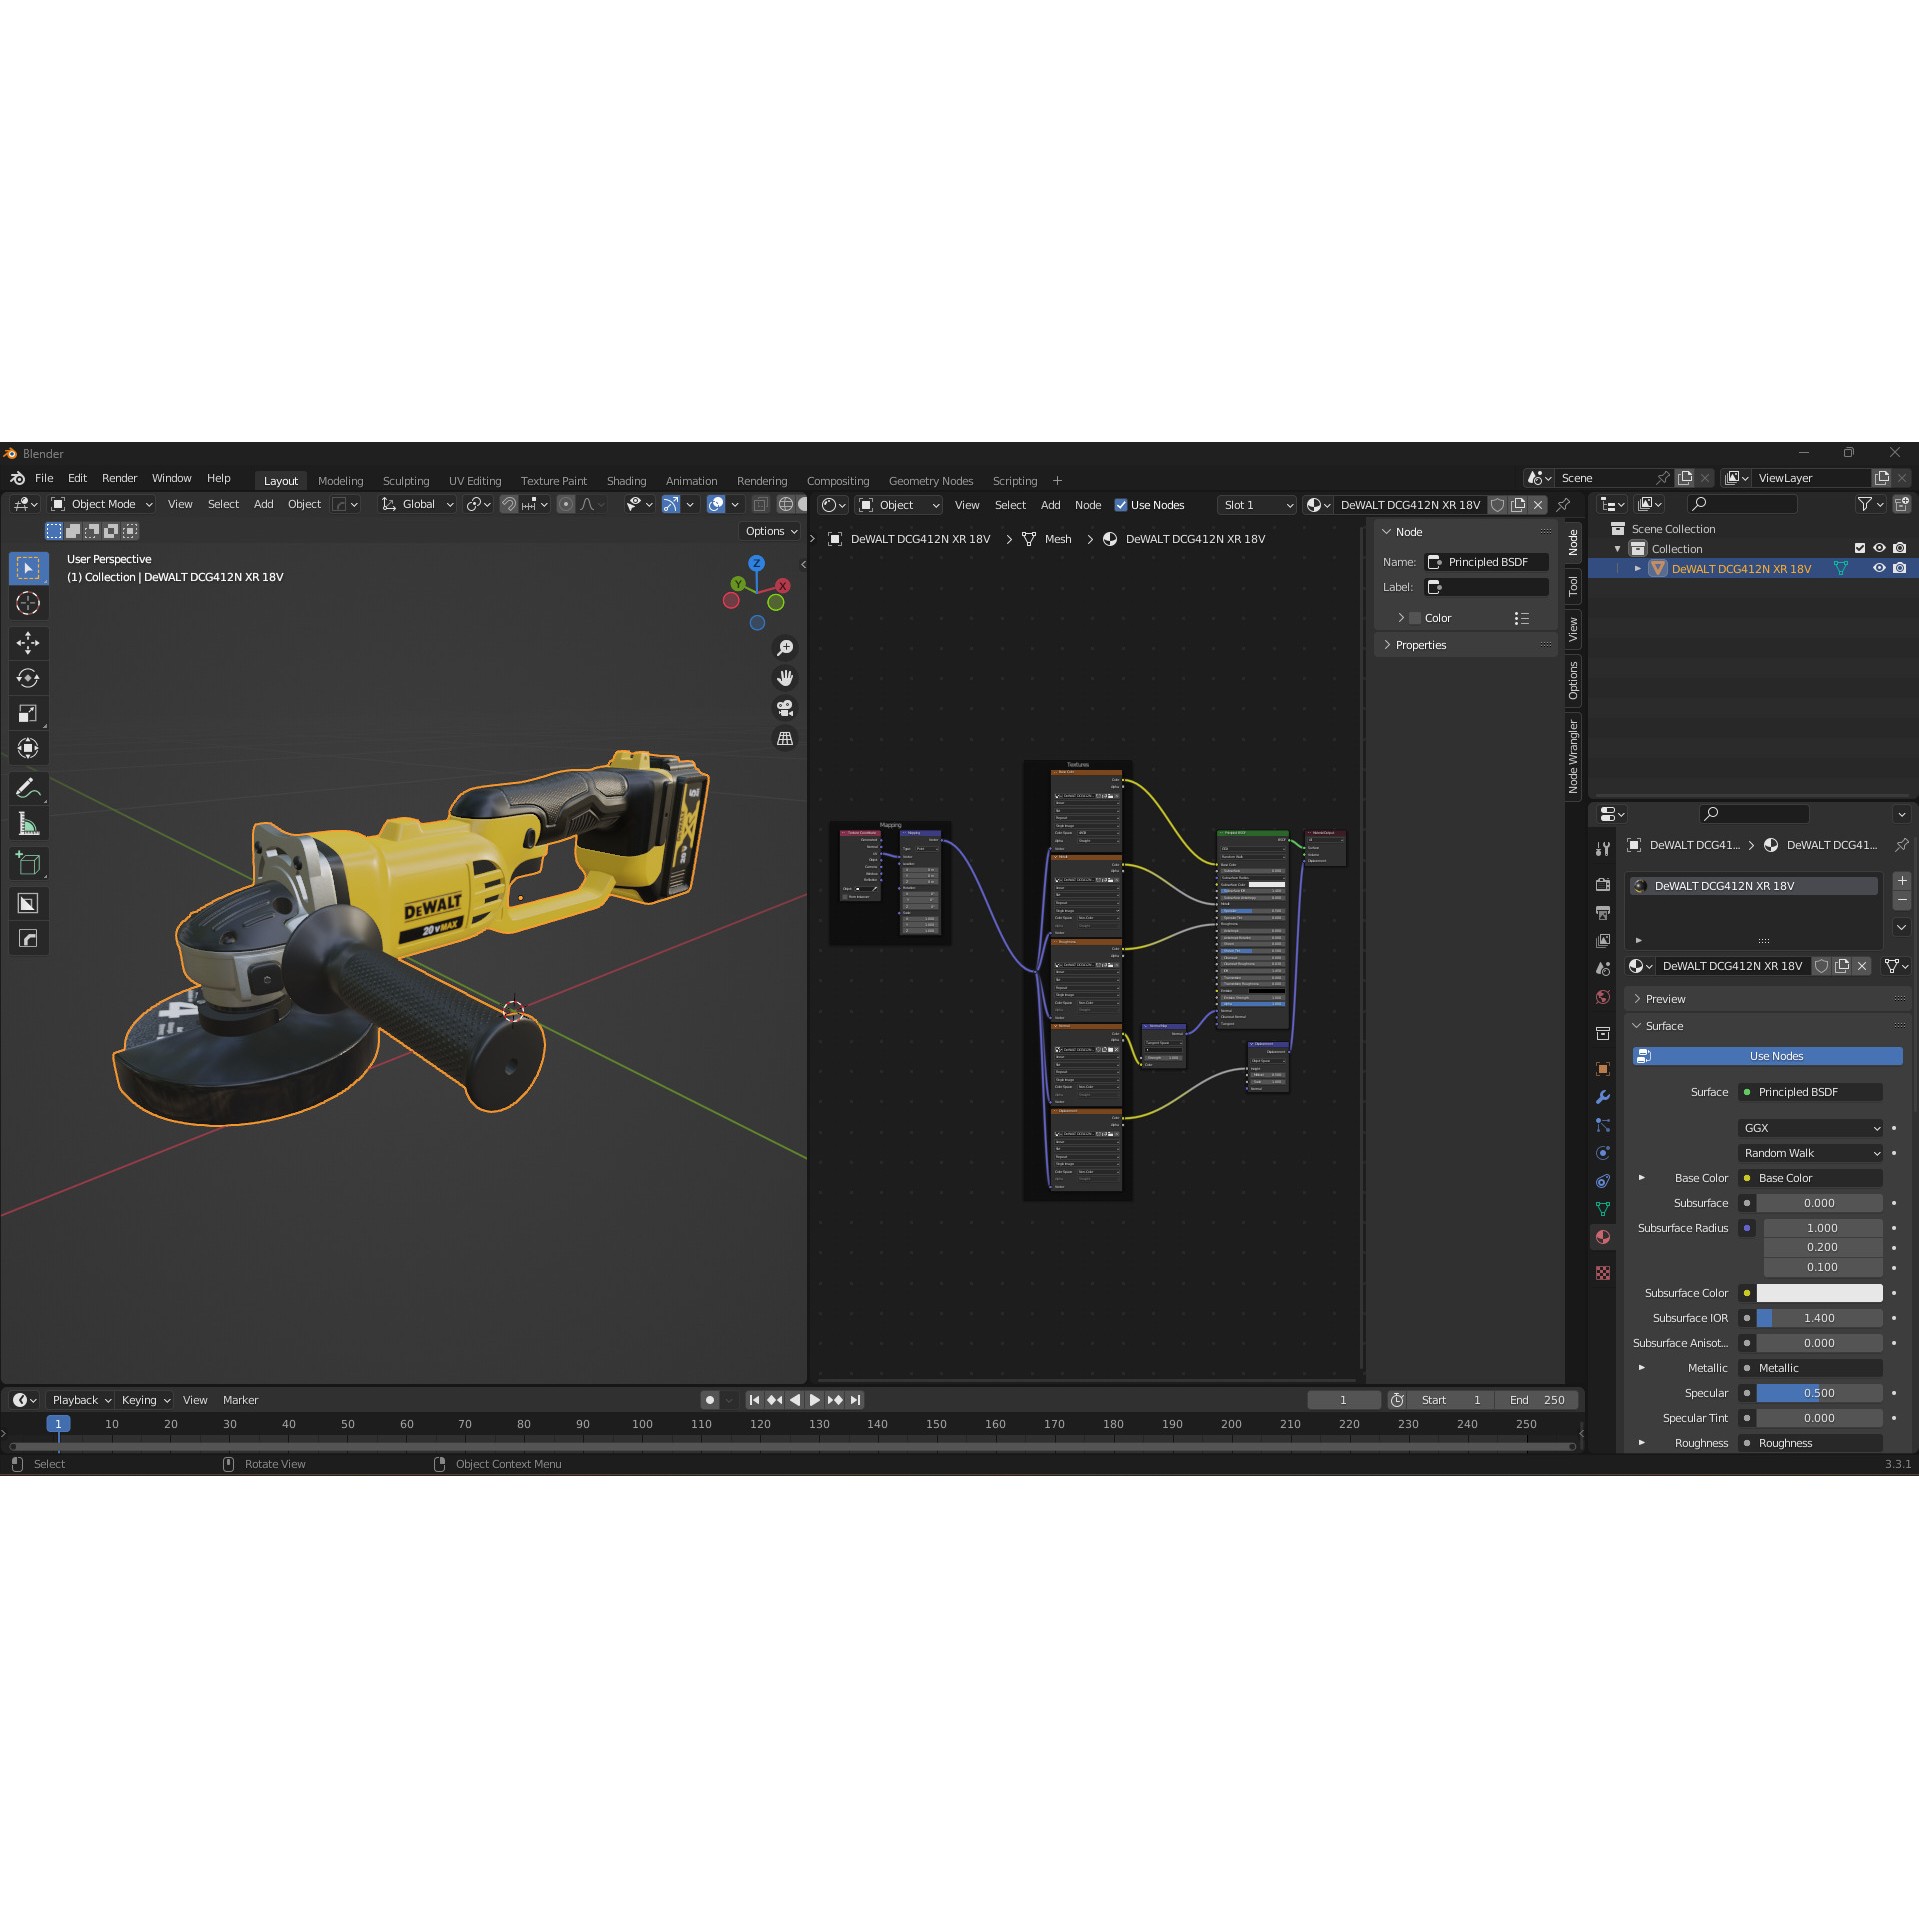Screen dimensions: 1919x1919
Task: Toggle viewport overlays button
Action: 716,504
